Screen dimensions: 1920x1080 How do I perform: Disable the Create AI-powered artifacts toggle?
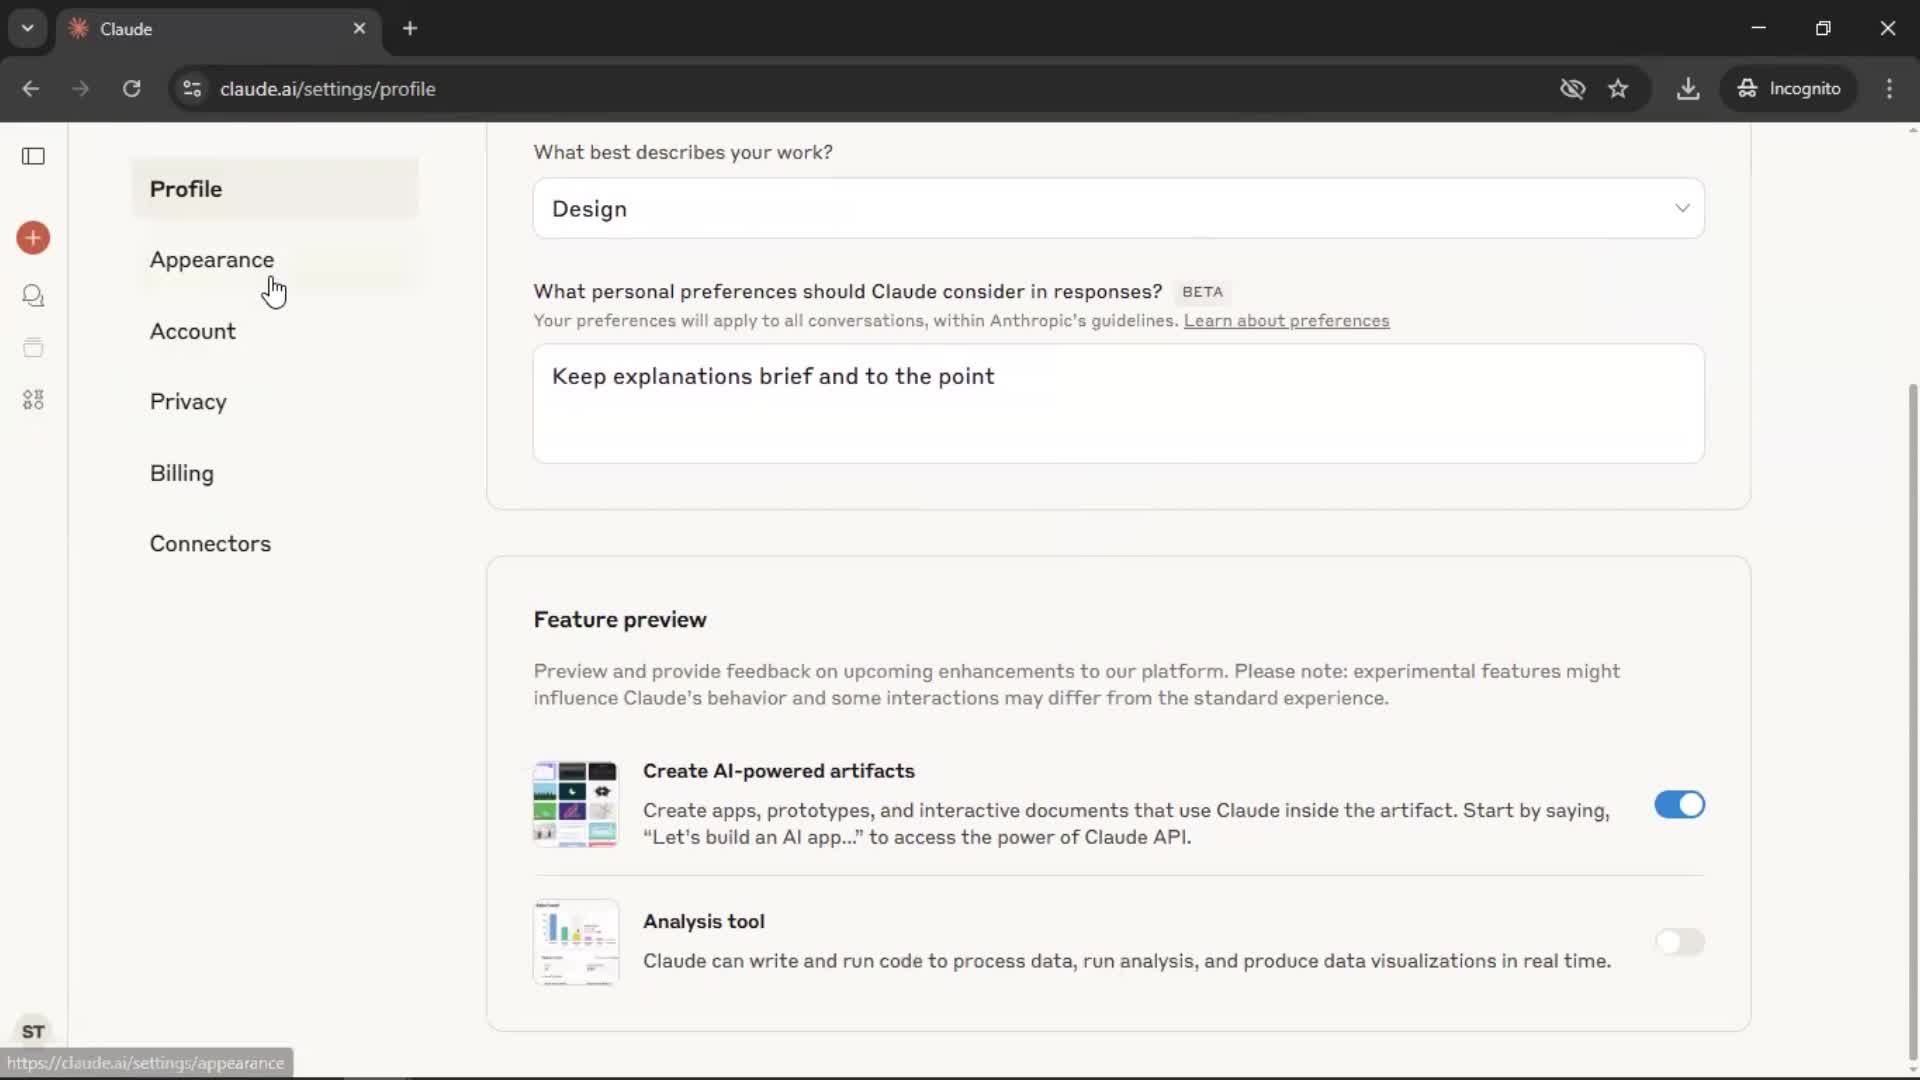click(1679, 805)
